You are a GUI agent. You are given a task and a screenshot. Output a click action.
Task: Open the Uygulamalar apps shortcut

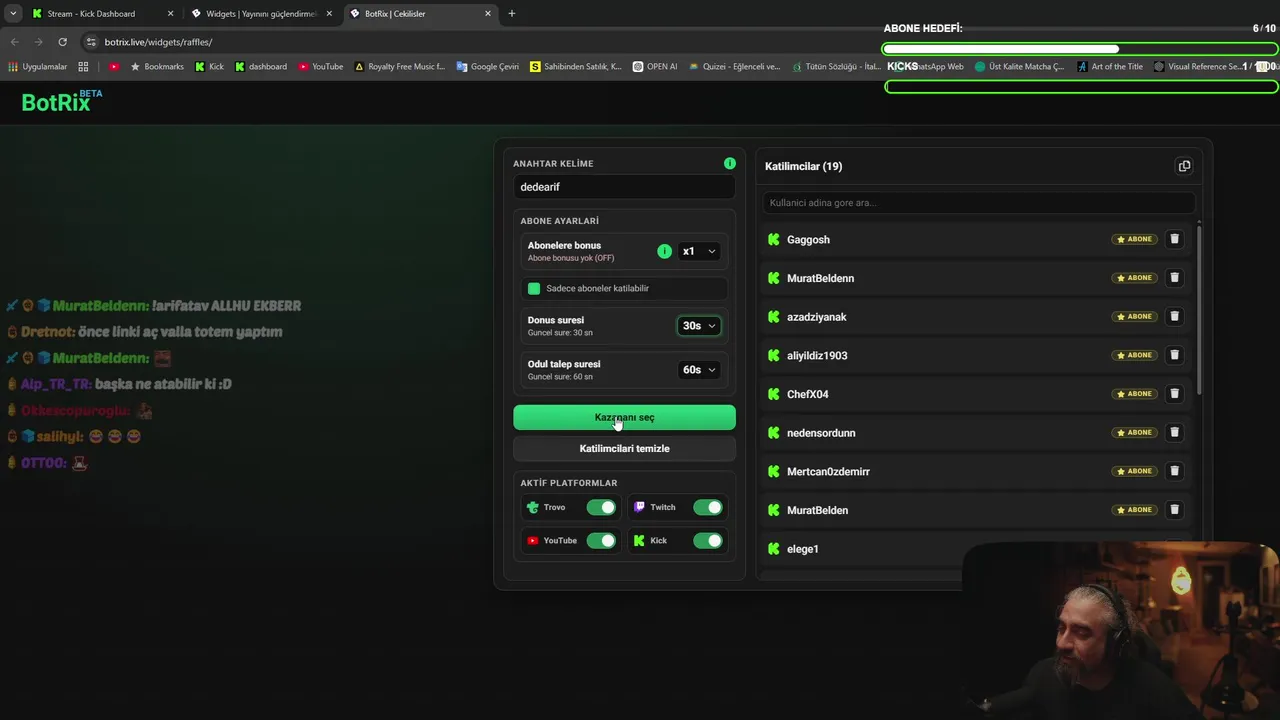coord(38,67)
